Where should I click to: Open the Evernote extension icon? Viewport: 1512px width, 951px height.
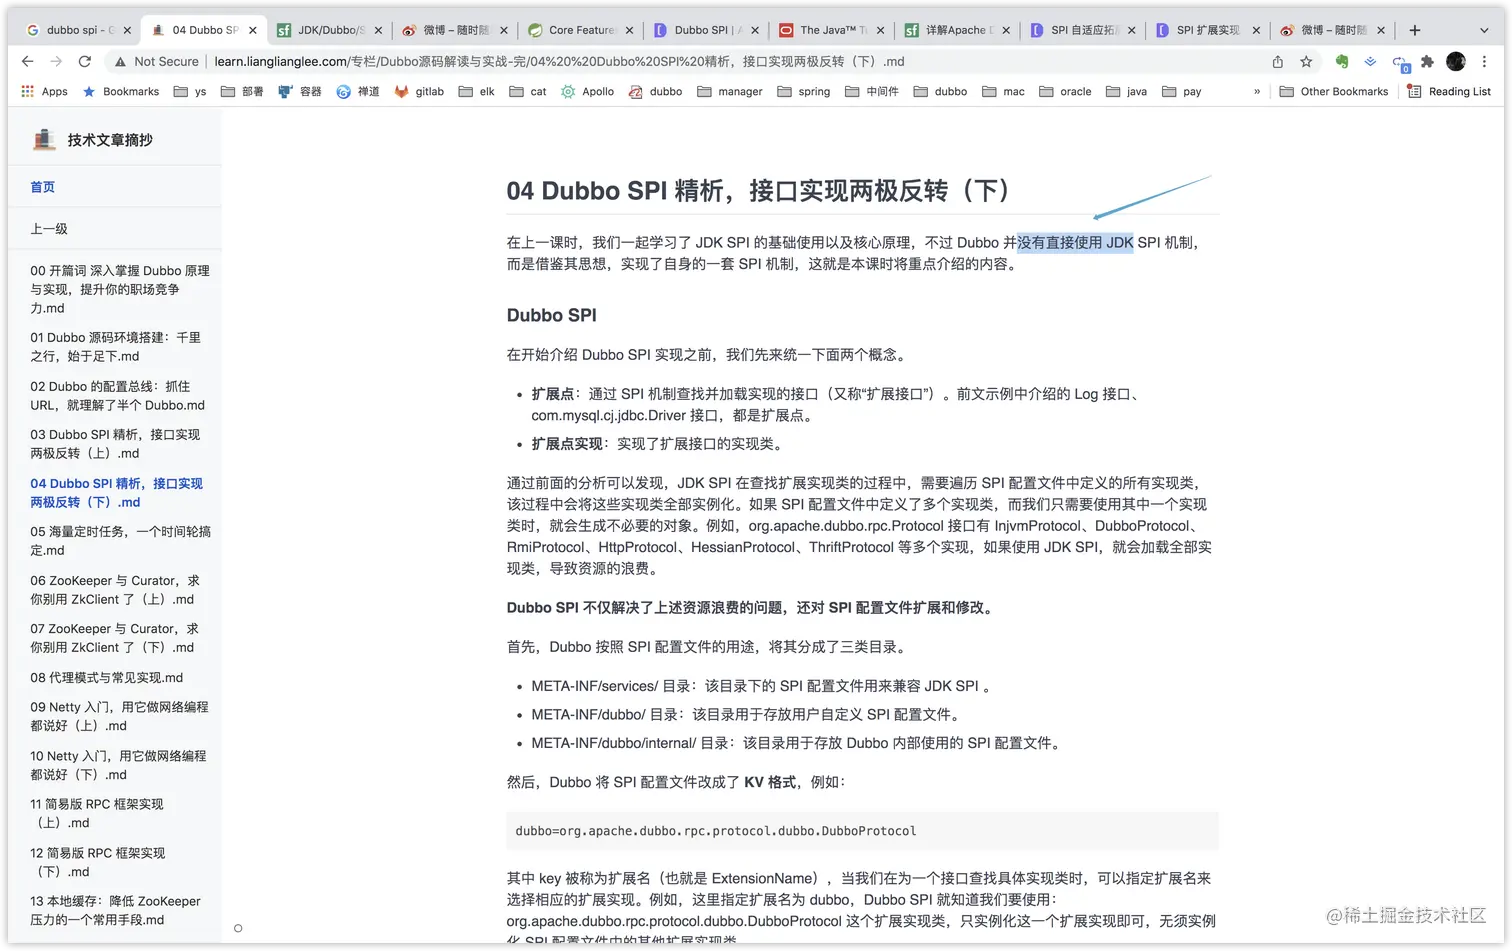point(1342,62)
